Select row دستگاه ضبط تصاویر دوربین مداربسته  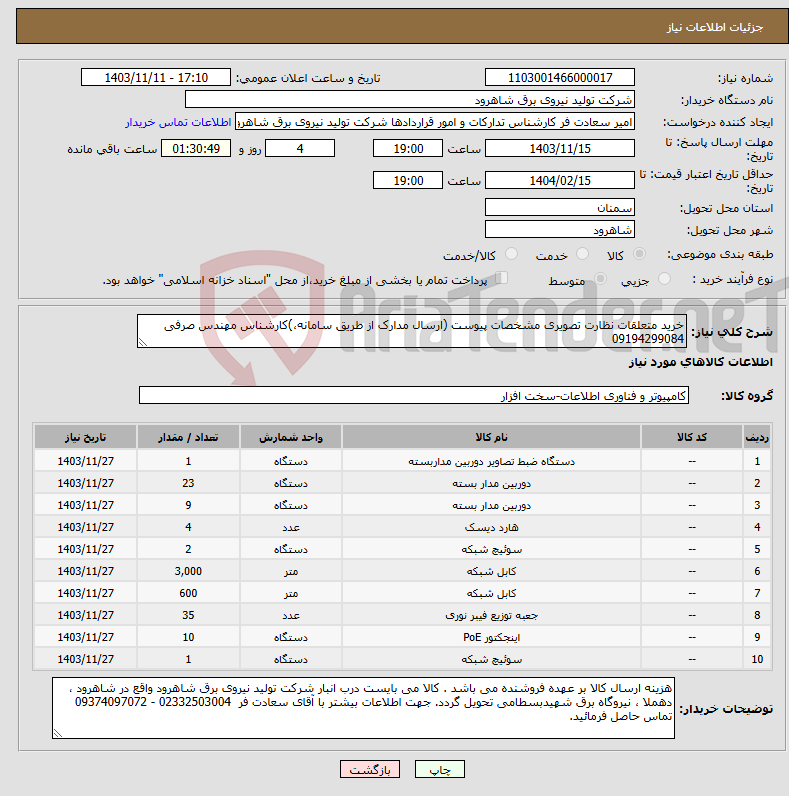coord(402,461)
